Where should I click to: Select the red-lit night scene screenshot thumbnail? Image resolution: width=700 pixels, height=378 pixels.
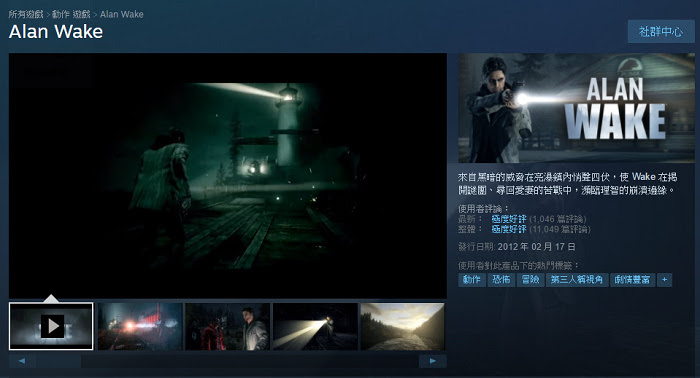click(x=140, y=326)
